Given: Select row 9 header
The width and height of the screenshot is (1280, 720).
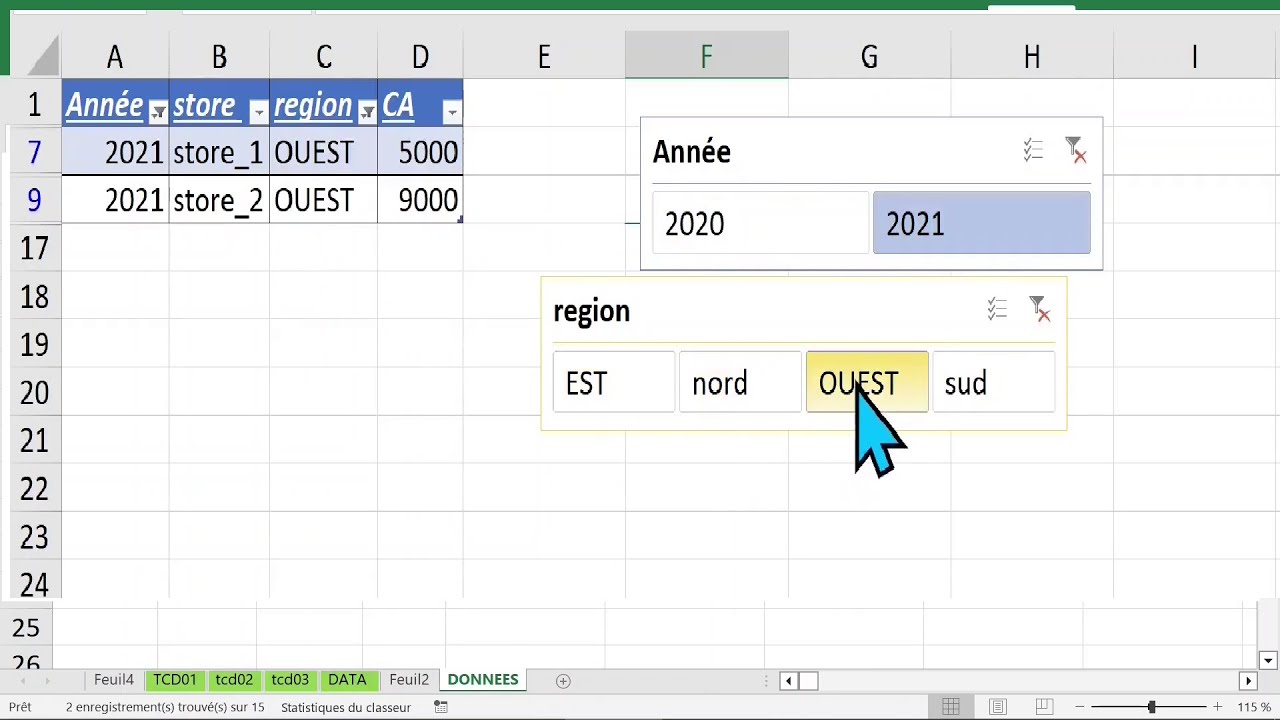Looking at the screenshot, I should (35, 200).
